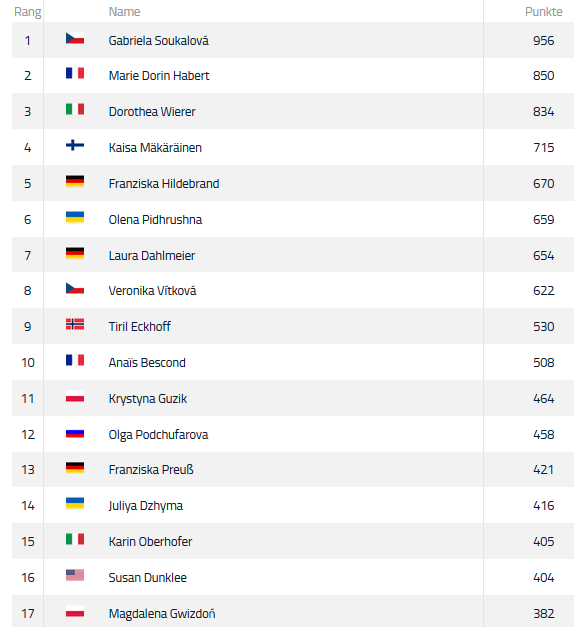
Task: Click the US flag next to Susan Dunklee
Action: point(75,575)
